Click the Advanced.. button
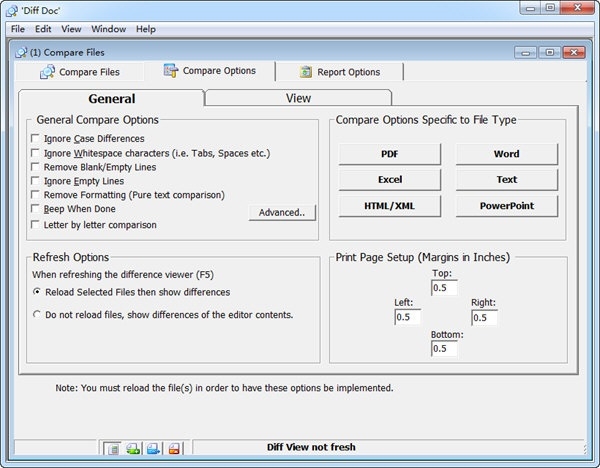The width and height of the screenshot is (600, 468). (282, 212)
